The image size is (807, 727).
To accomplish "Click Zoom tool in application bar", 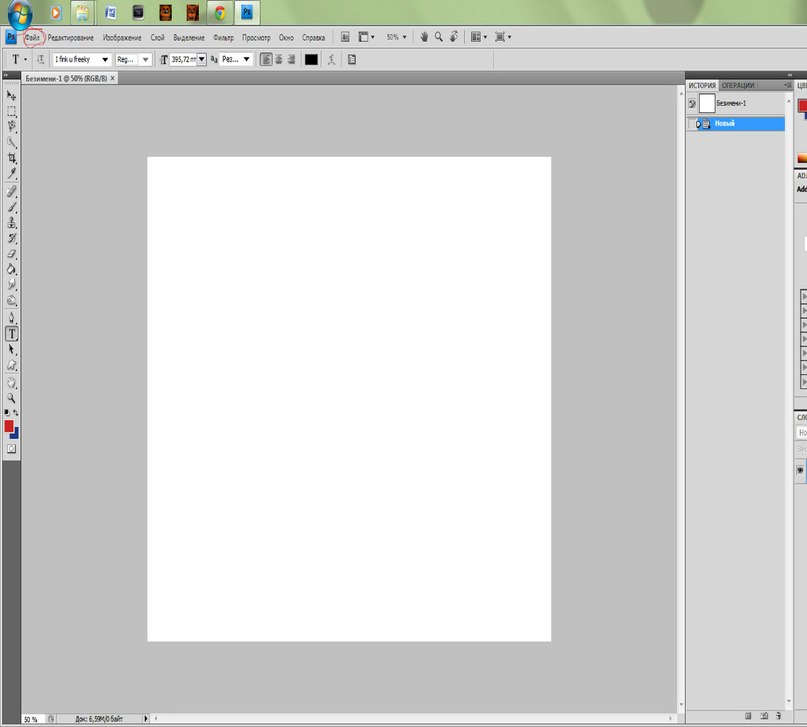I will [x=439, y=37].
